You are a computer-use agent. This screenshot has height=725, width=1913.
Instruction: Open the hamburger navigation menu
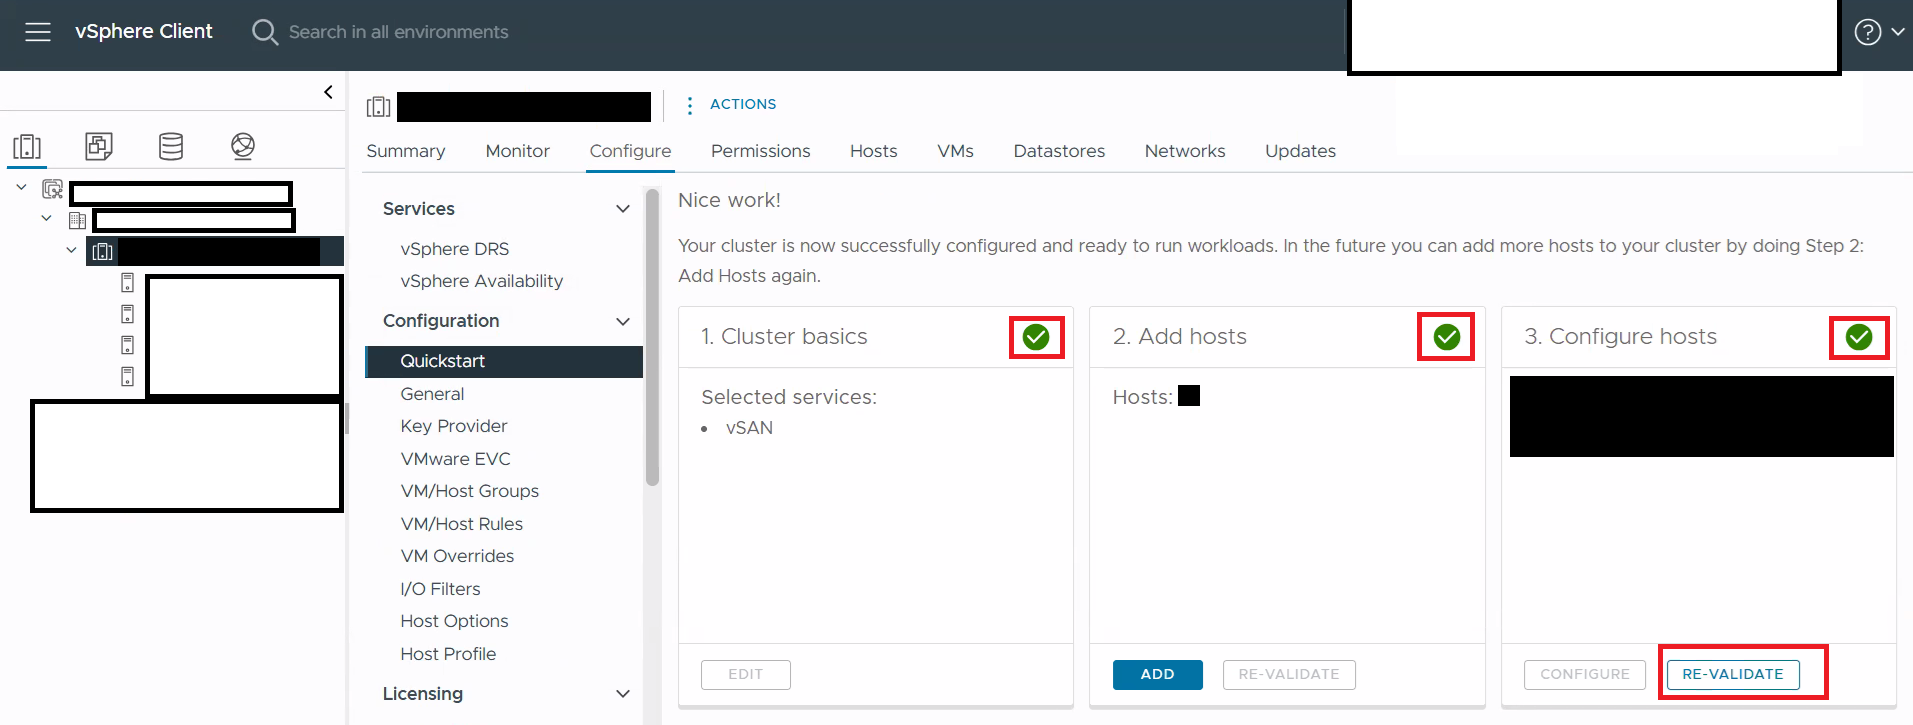38,32
